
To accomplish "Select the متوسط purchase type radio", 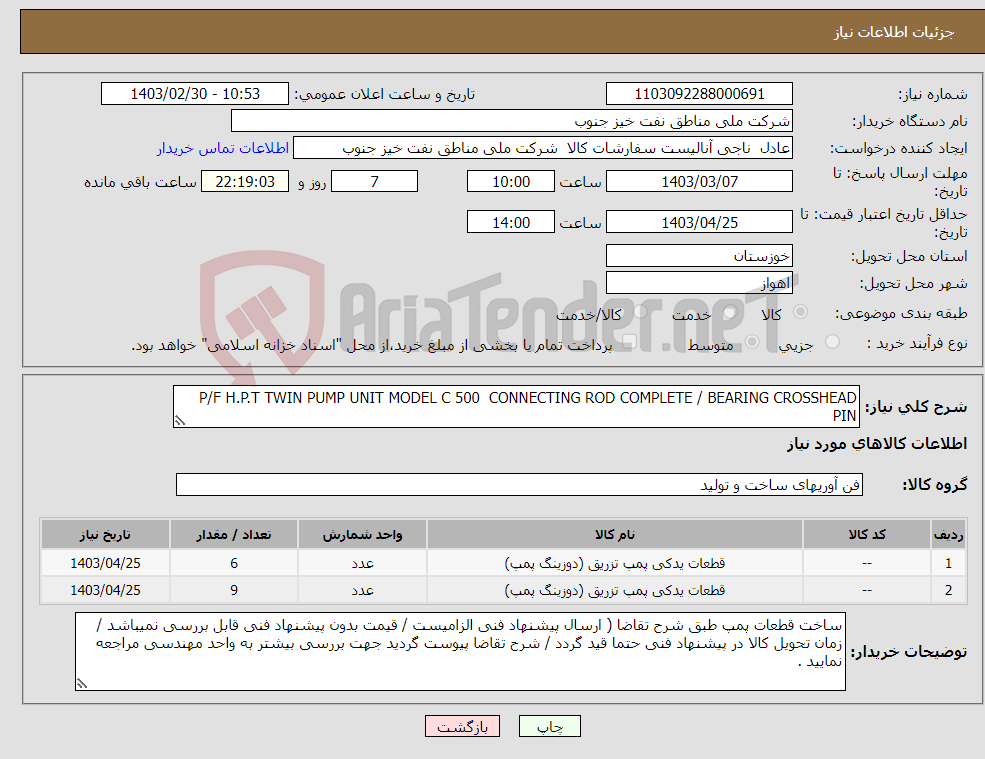I will [752, 342].
